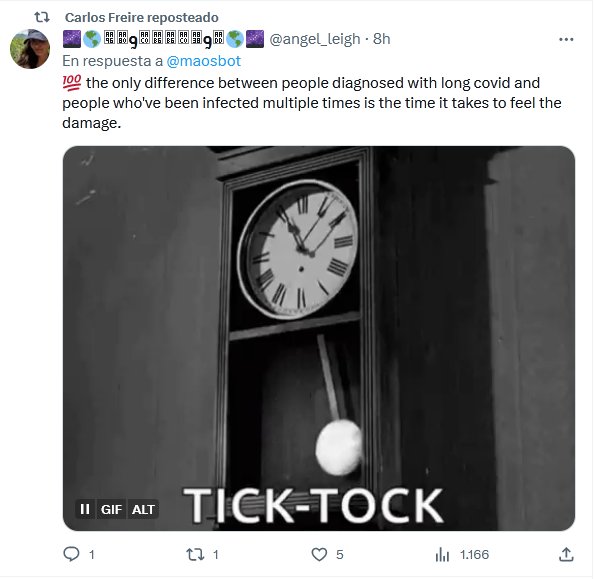Show the ALT image description
The image size is (595, 579).
coord(143,509)
